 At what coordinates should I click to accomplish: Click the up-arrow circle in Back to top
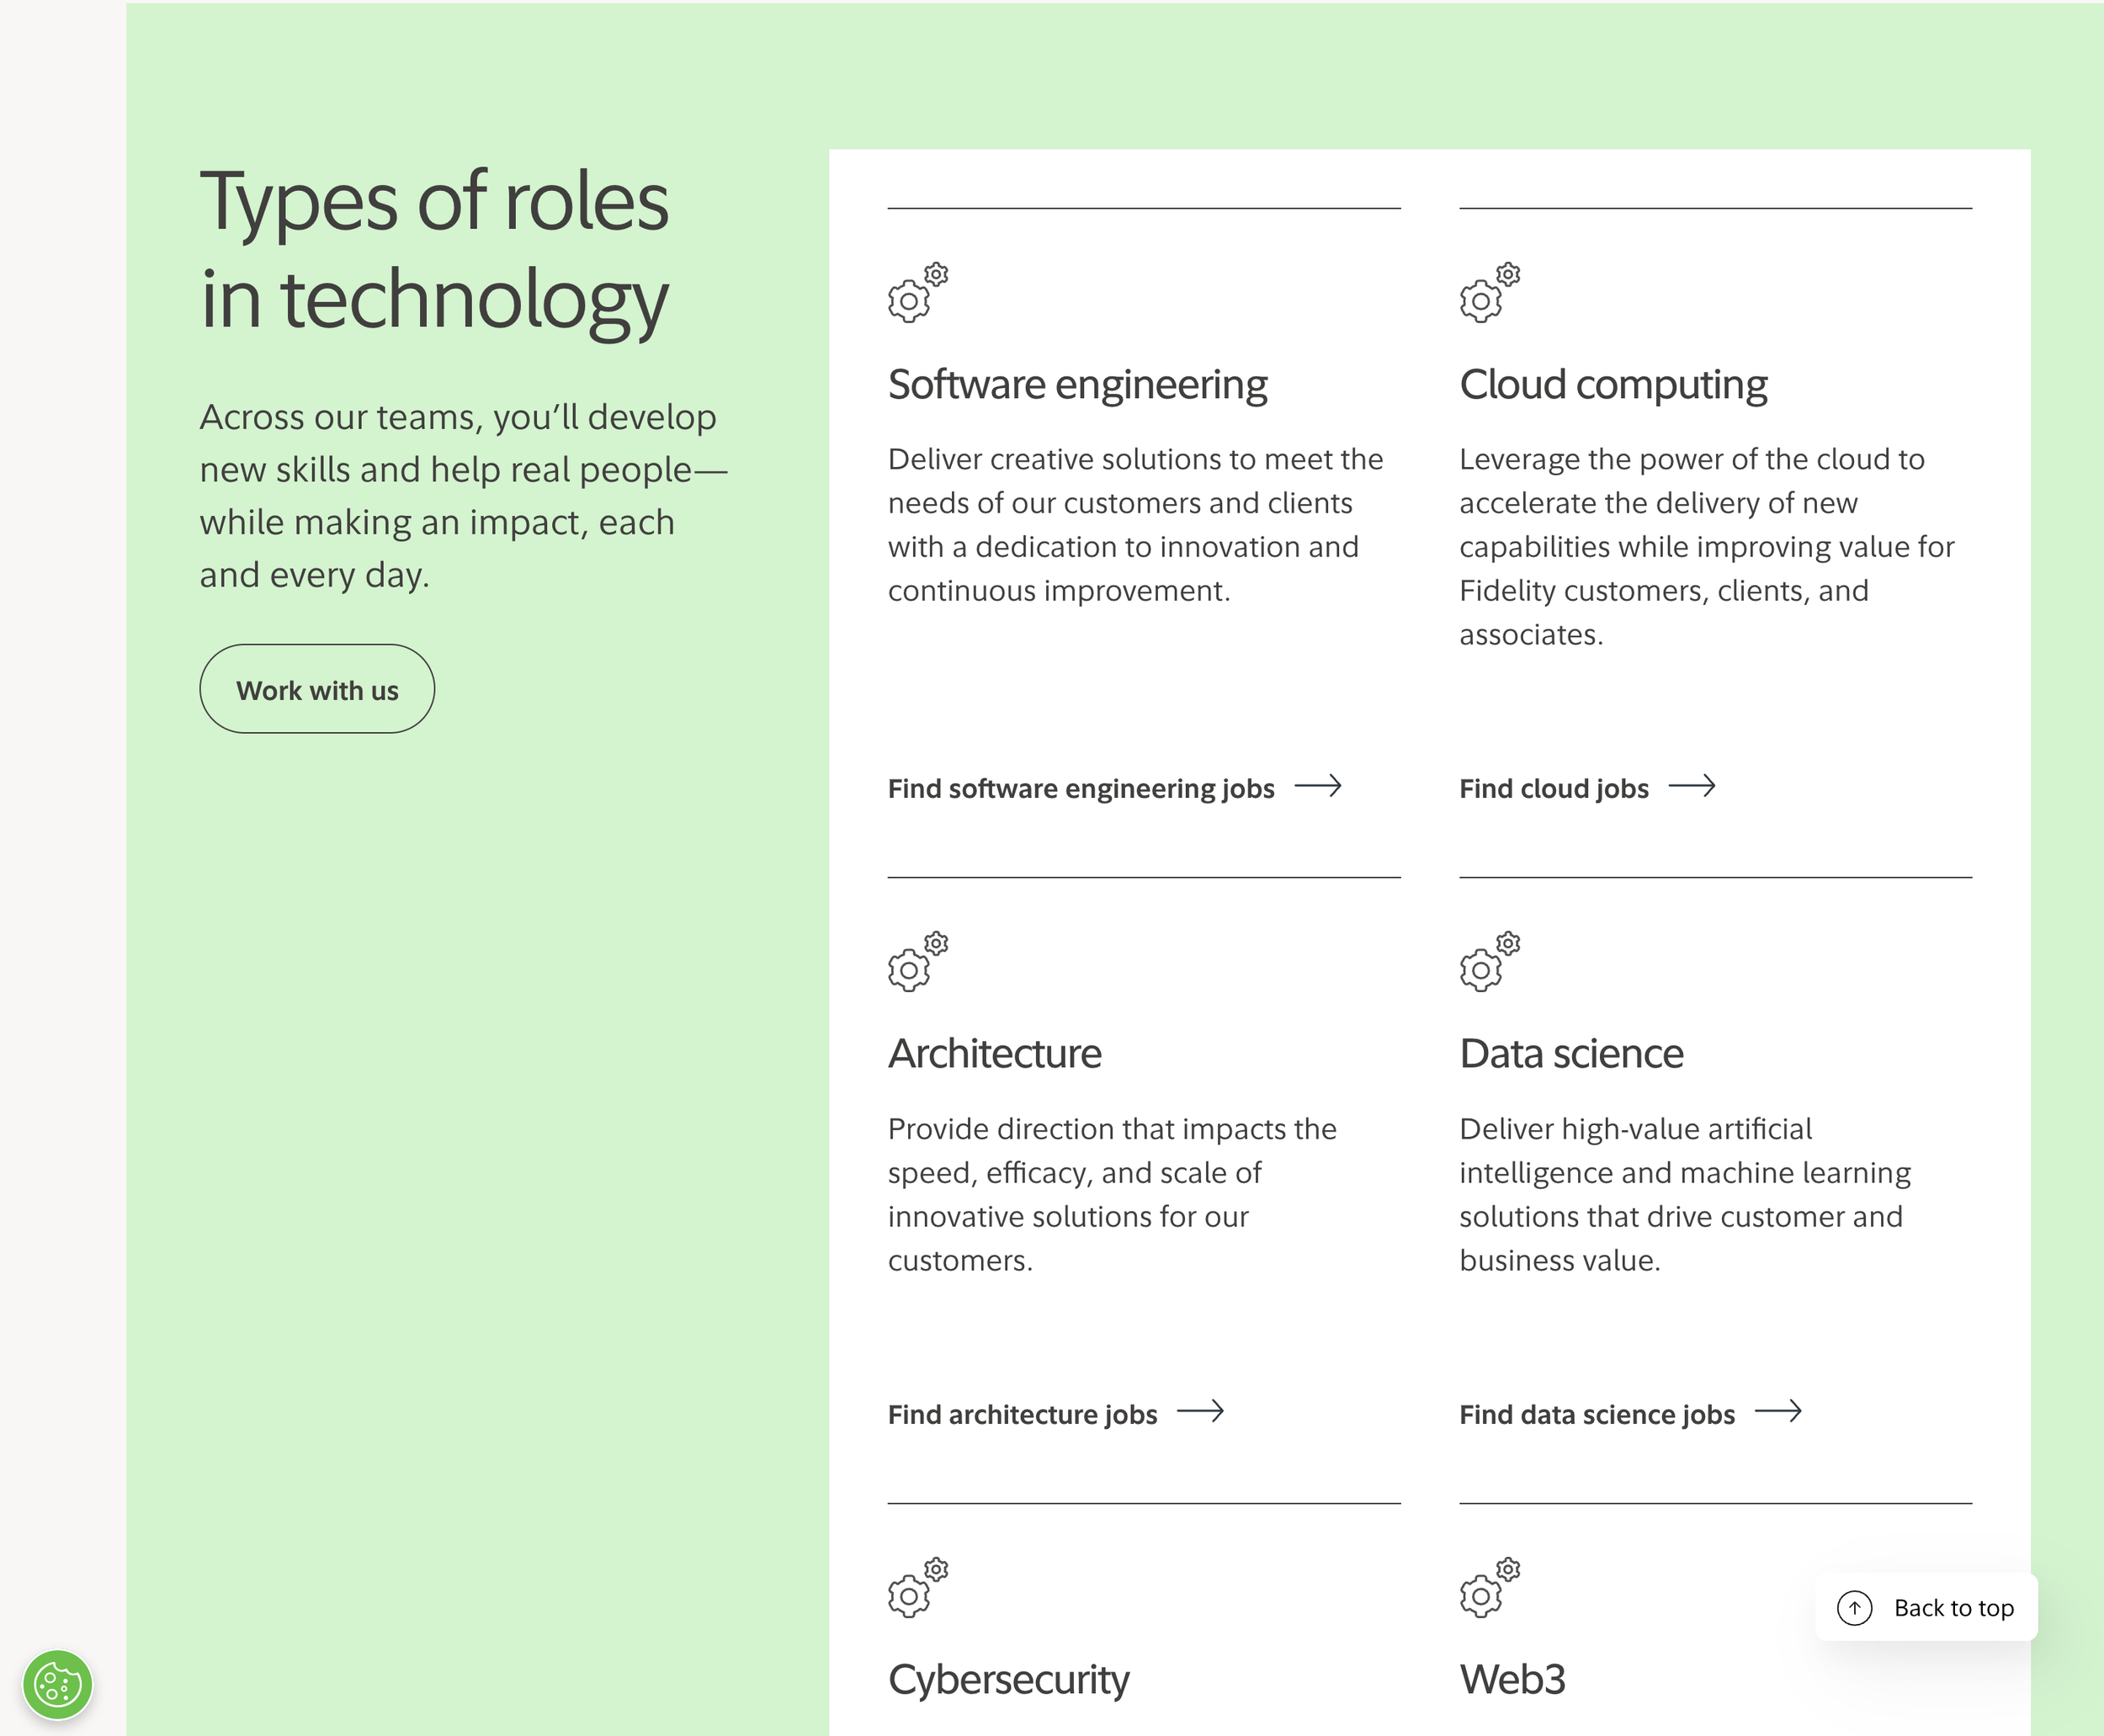1855,1608
